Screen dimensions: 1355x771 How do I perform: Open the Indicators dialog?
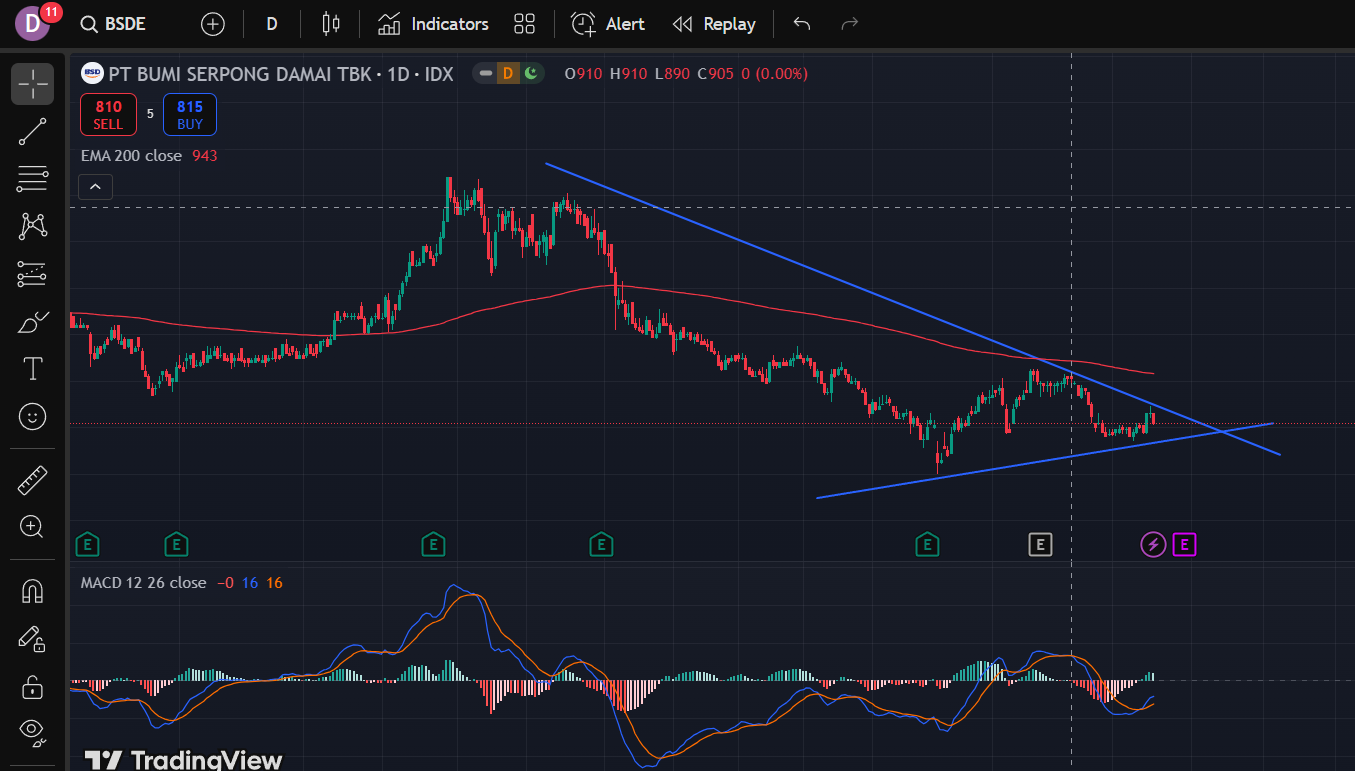(433, 24)
